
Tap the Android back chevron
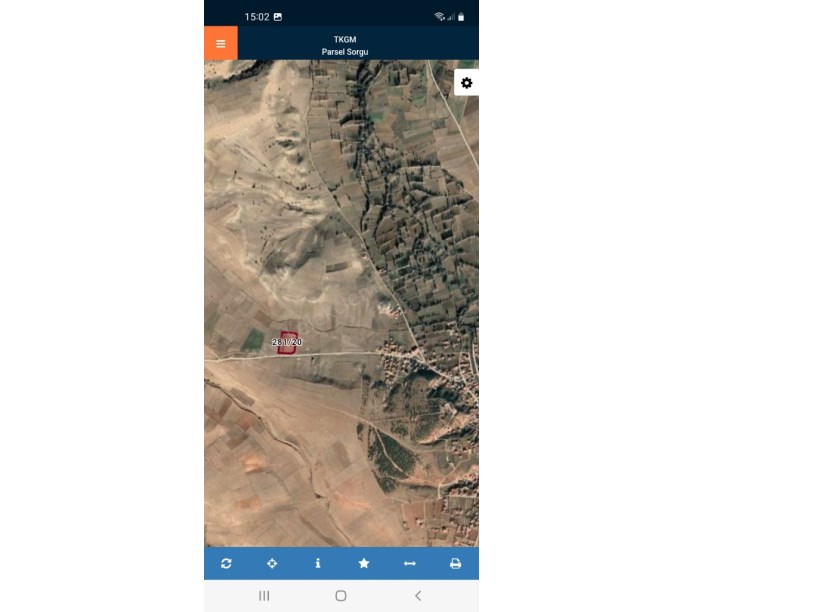pyautogui.click(x=418, y=595)
